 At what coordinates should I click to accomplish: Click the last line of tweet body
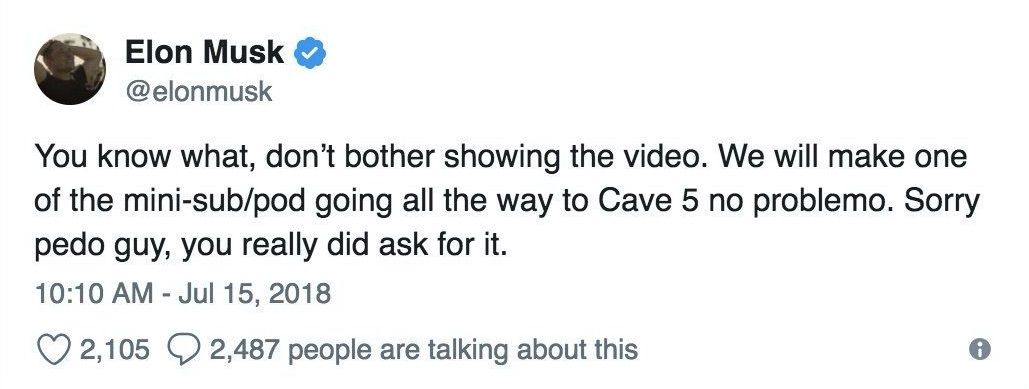(270, 246)
